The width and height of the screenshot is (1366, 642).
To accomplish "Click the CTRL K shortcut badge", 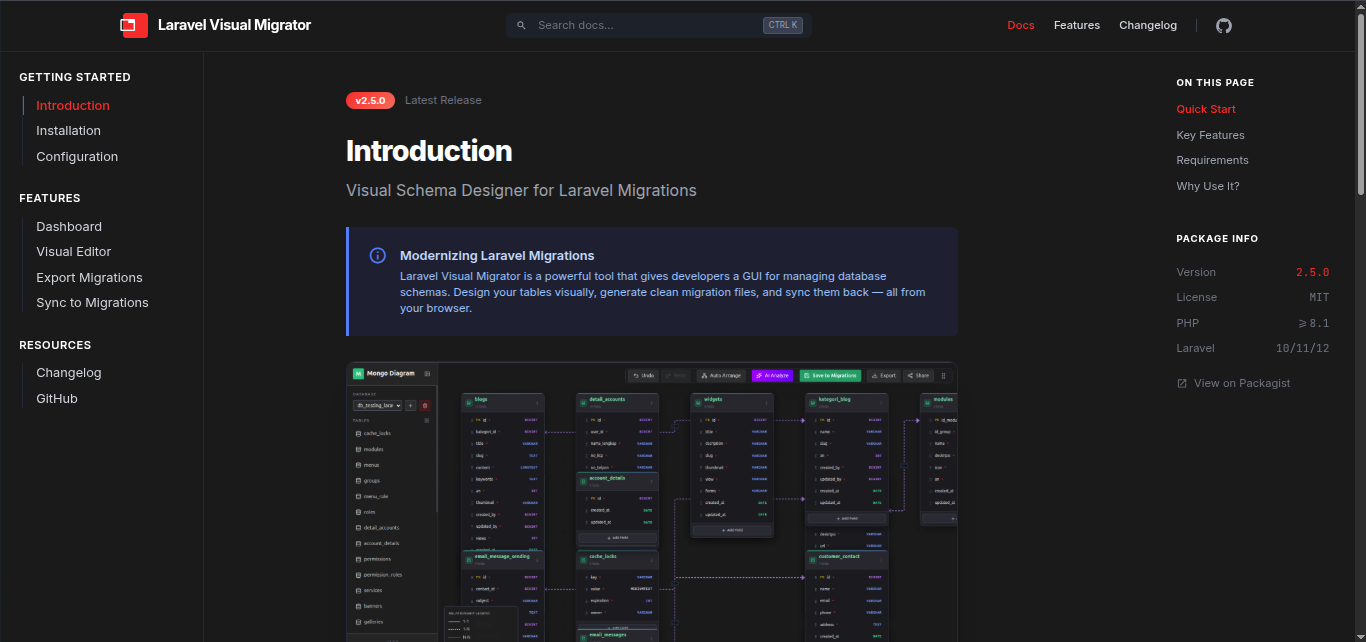I will pyautogui.click(x=783, y=25).
